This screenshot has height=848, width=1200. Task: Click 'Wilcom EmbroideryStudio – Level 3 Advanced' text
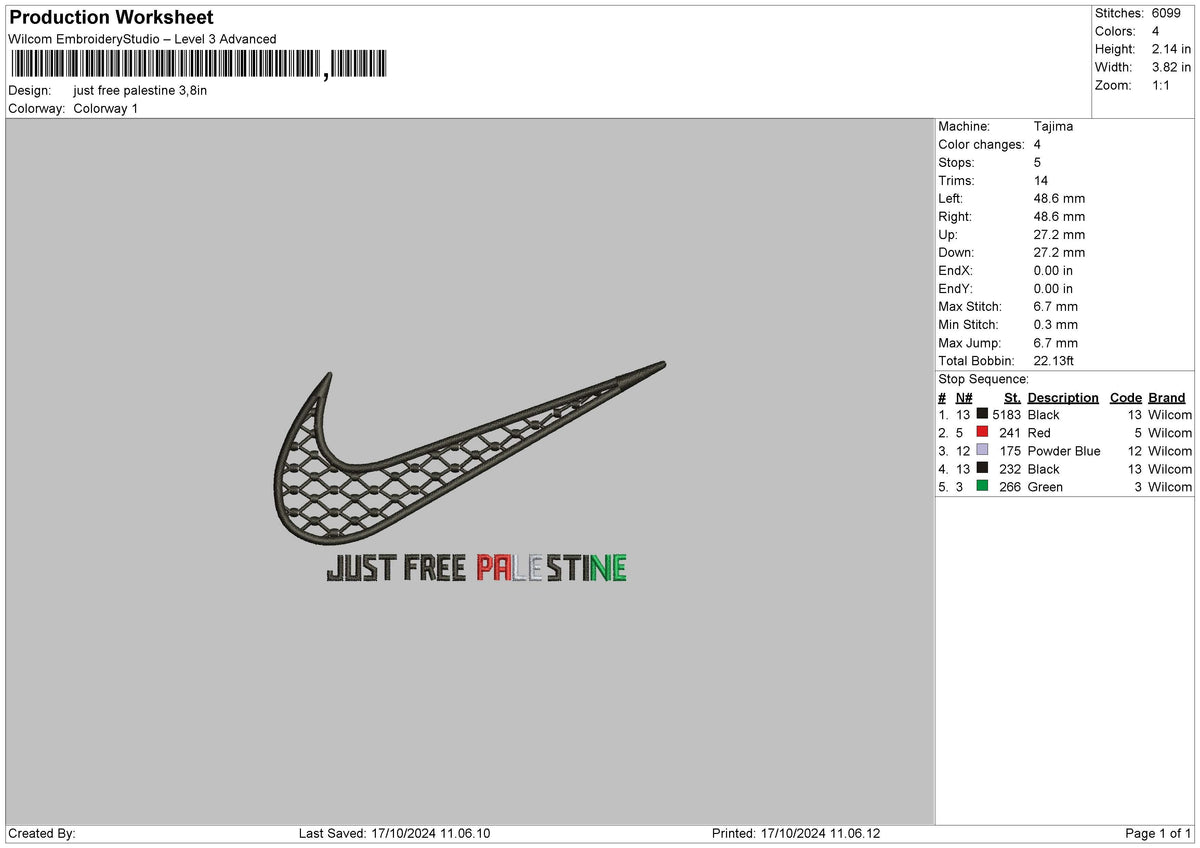click(142, 39)
